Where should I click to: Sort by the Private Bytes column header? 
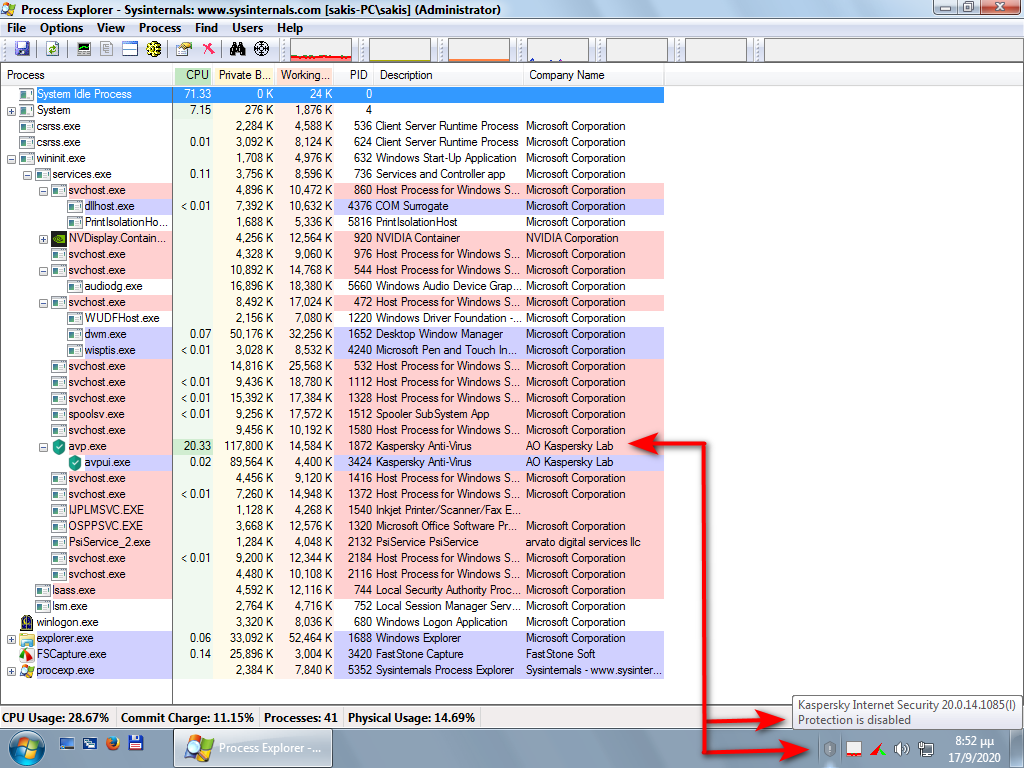(x=244, y=75)
